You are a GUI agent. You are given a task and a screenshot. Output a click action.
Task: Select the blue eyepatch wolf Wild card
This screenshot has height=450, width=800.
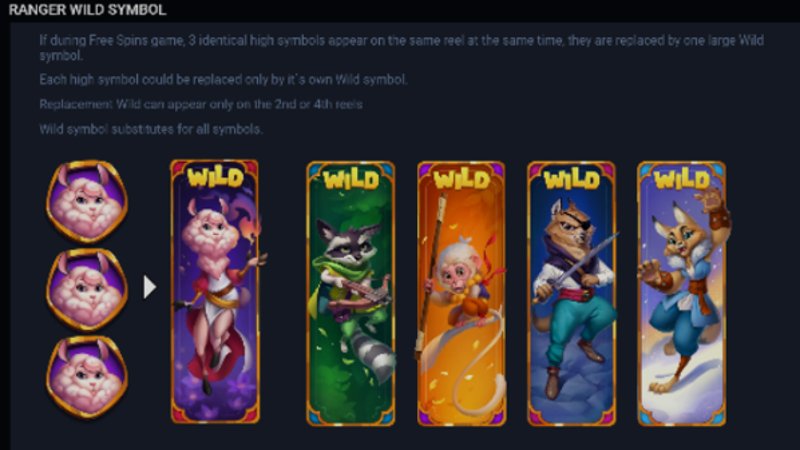click(x=571, y=293)
